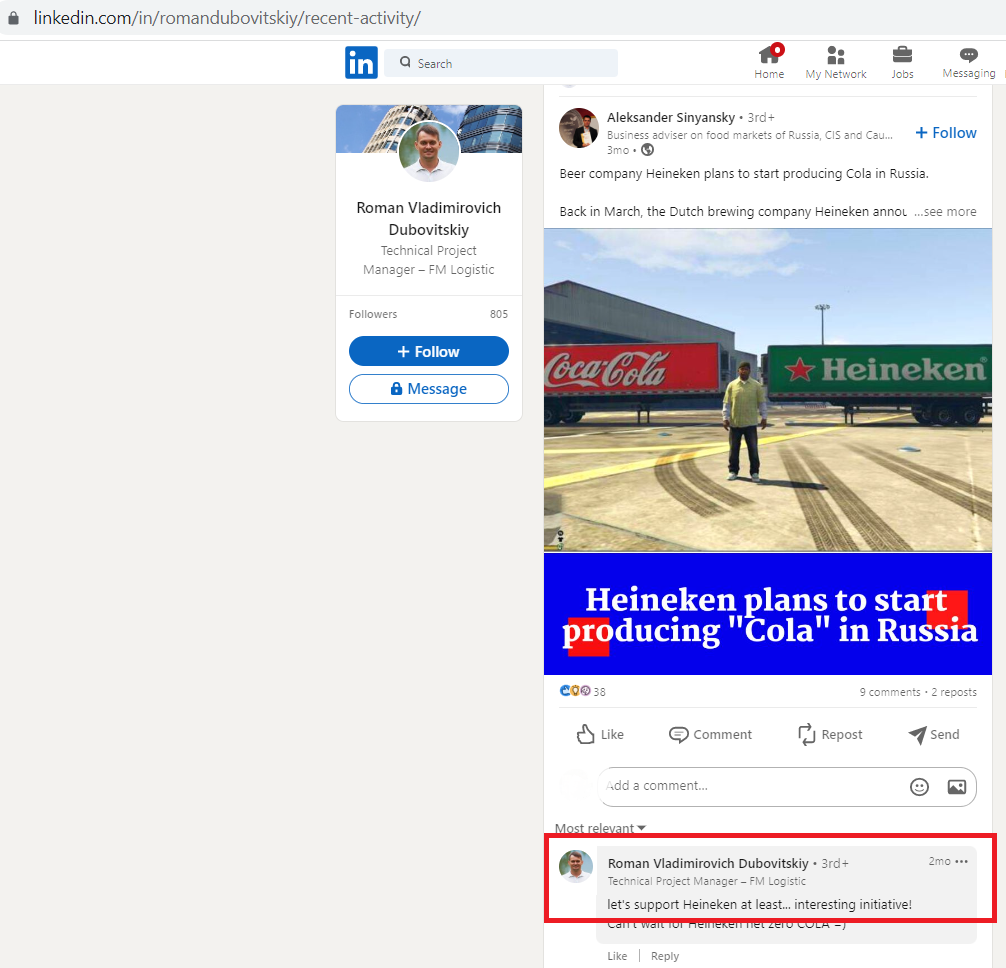Open commenter Roman Dubovitskiy's avatar
The height and width of the screenshot is (968, 1006).
(x=575, y=867)
